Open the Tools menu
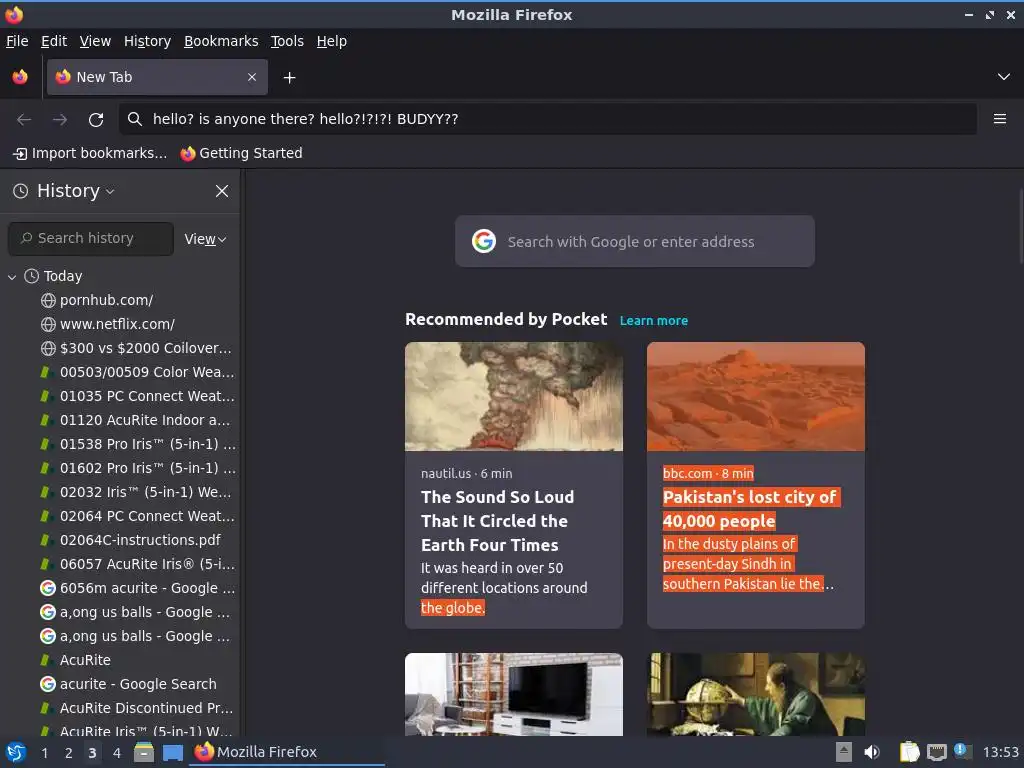The height and width of the screenshot is (768, 1024). point(287,41)
